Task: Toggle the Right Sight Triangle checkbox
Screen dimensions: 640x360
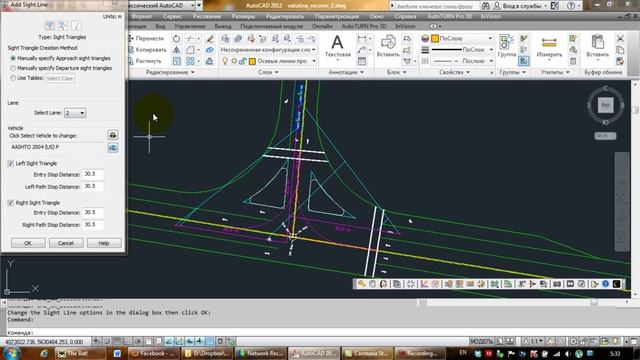Action: tap(11, 203)
